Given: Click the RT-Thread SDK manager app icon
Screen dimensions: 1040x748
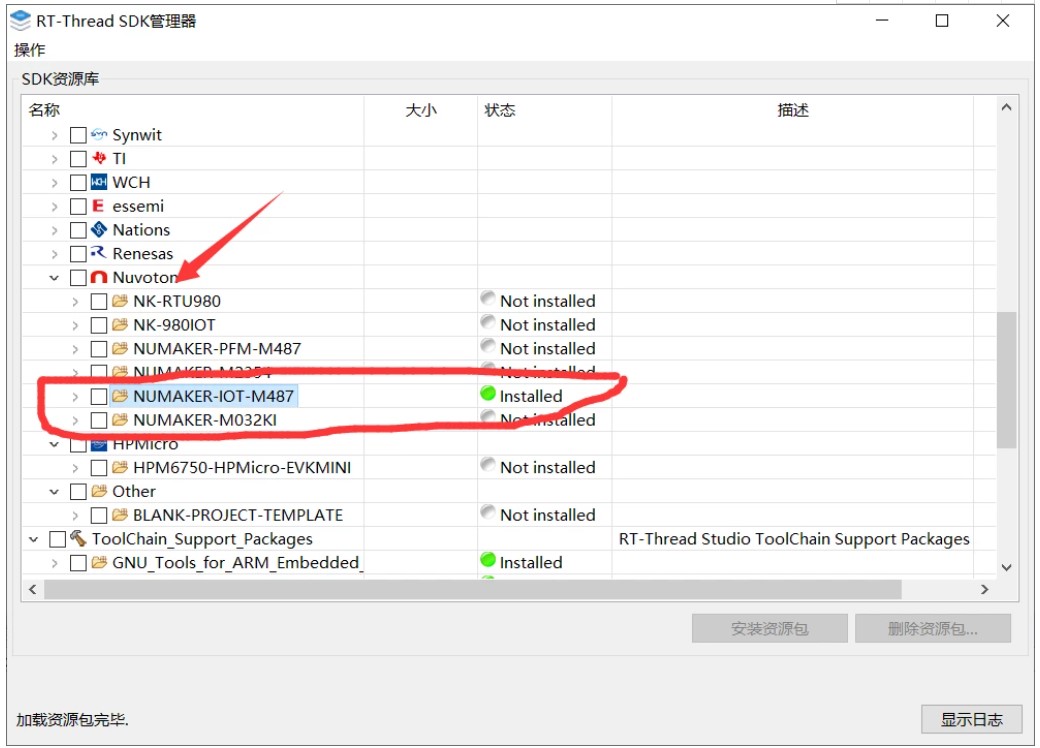Looking at the screenshot, I should tap(21, 21).
